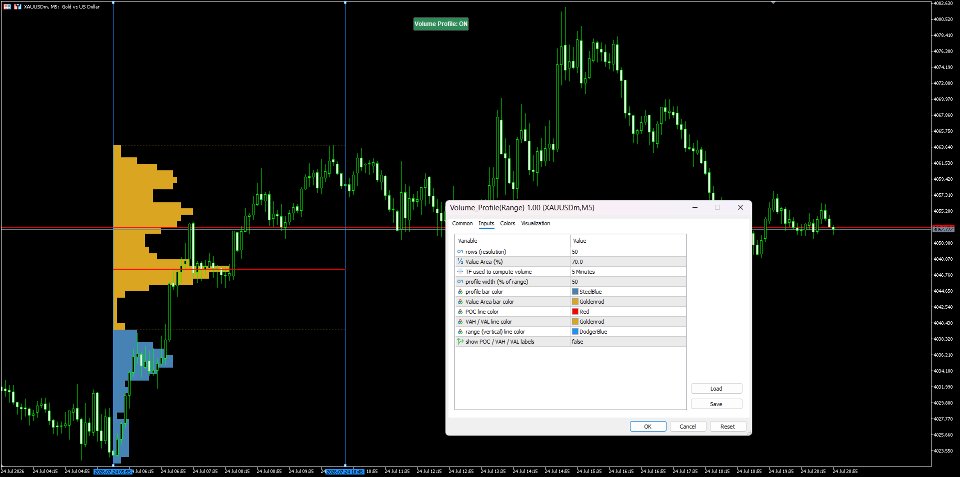The height and width of the screenshot is (477, 960).
Task: Click the Variable column header
Action: pyautogui.click(x=512, y=241)
